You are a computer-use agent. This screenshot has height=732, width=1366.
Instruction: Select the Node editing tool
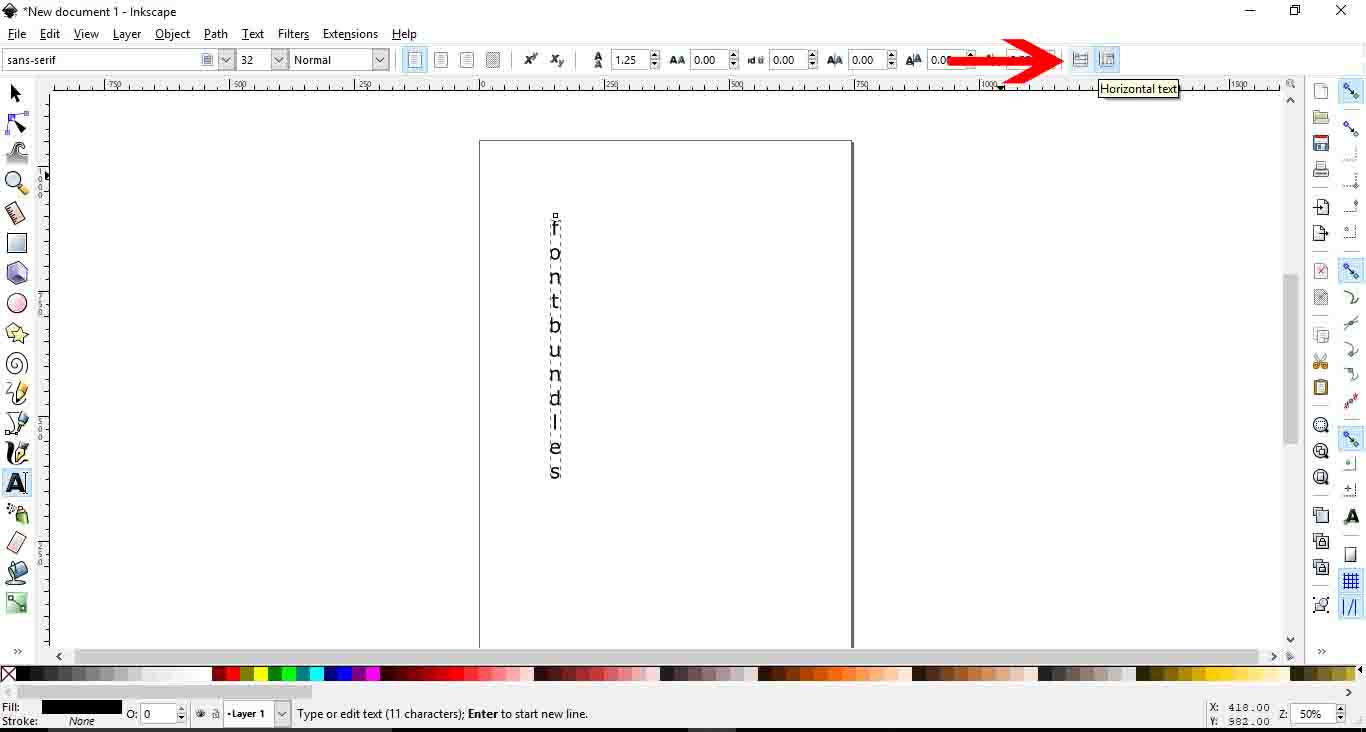[16, 122]
